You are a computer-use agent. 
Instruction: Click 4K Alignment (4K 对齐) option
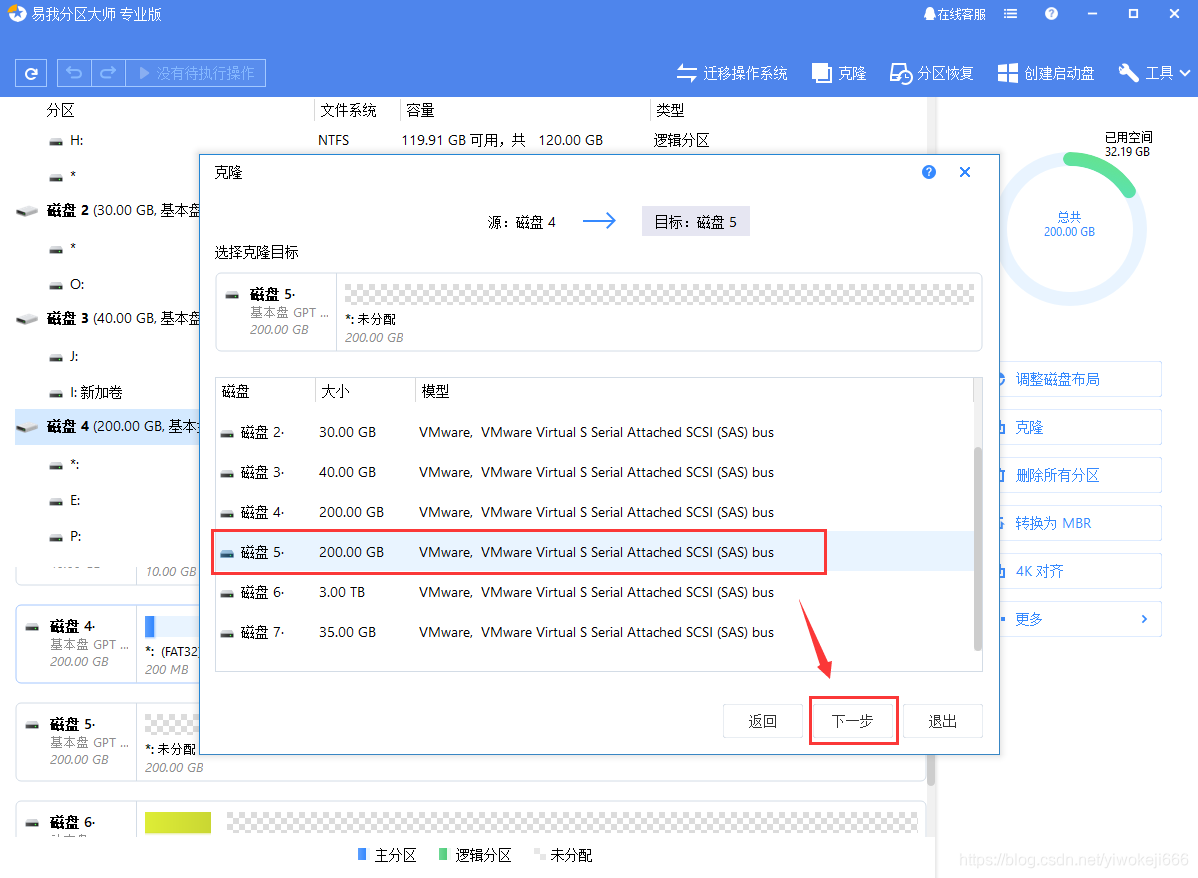click(1080, 571)
